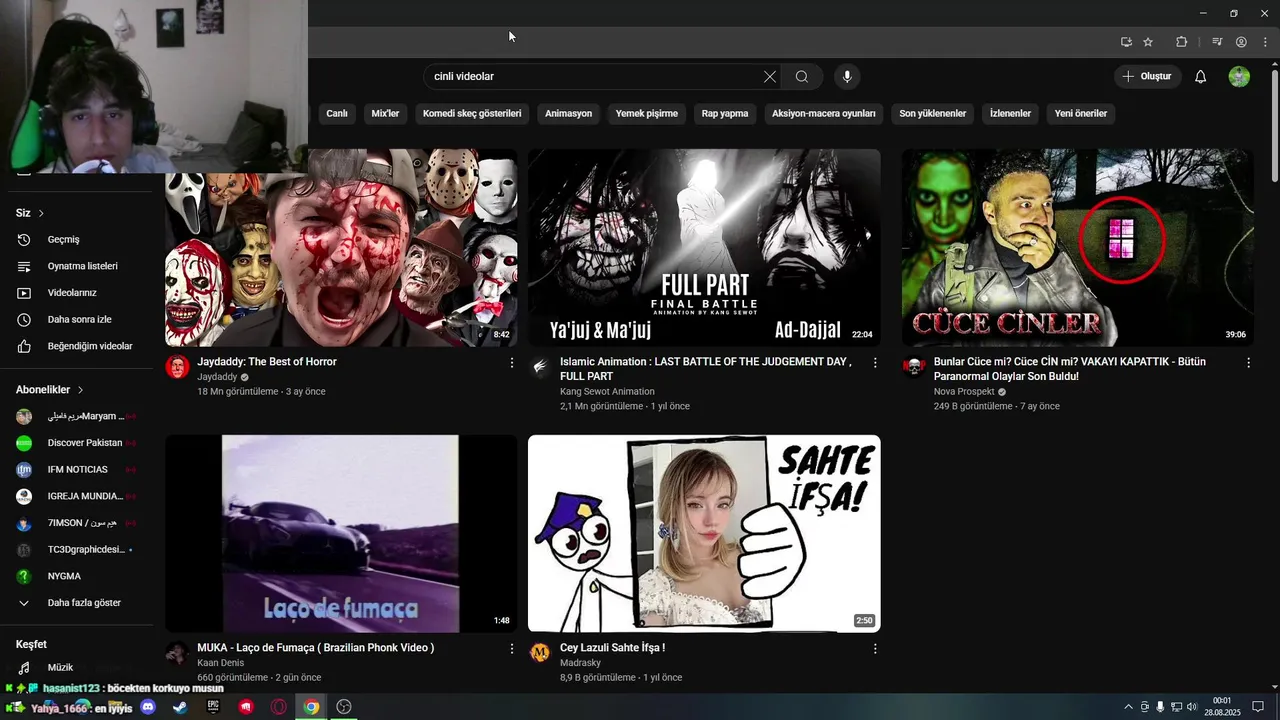
Task: Expand the Abonelikler section chevron
Action: coord(81,390)
